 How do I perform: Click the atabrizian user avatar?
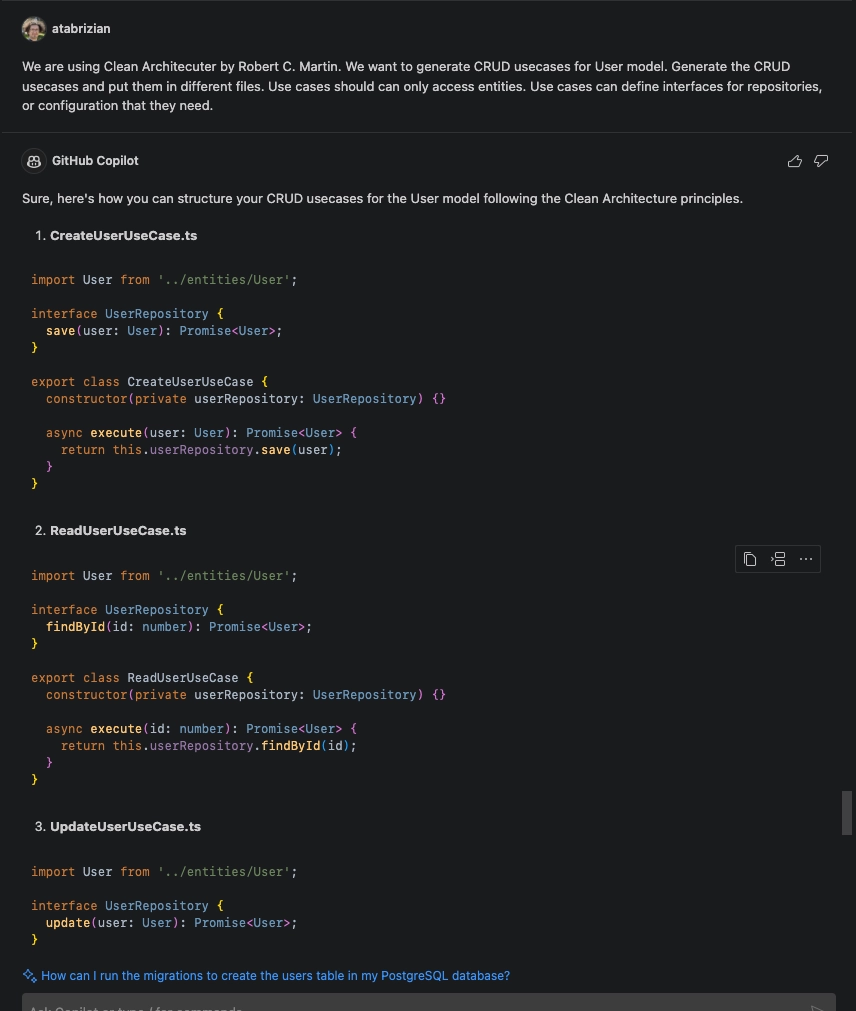(x=34, y=29)
